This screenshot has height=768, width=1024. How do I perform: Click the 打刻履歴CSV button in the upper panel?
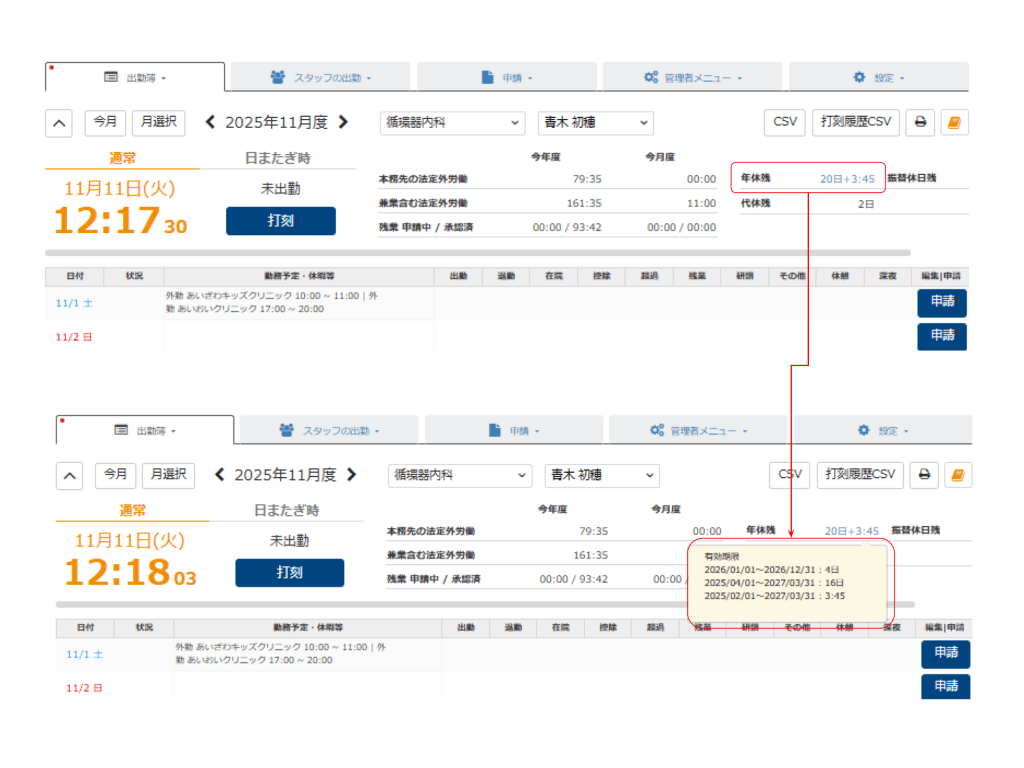pyautogui.click(x=855, y=122)
